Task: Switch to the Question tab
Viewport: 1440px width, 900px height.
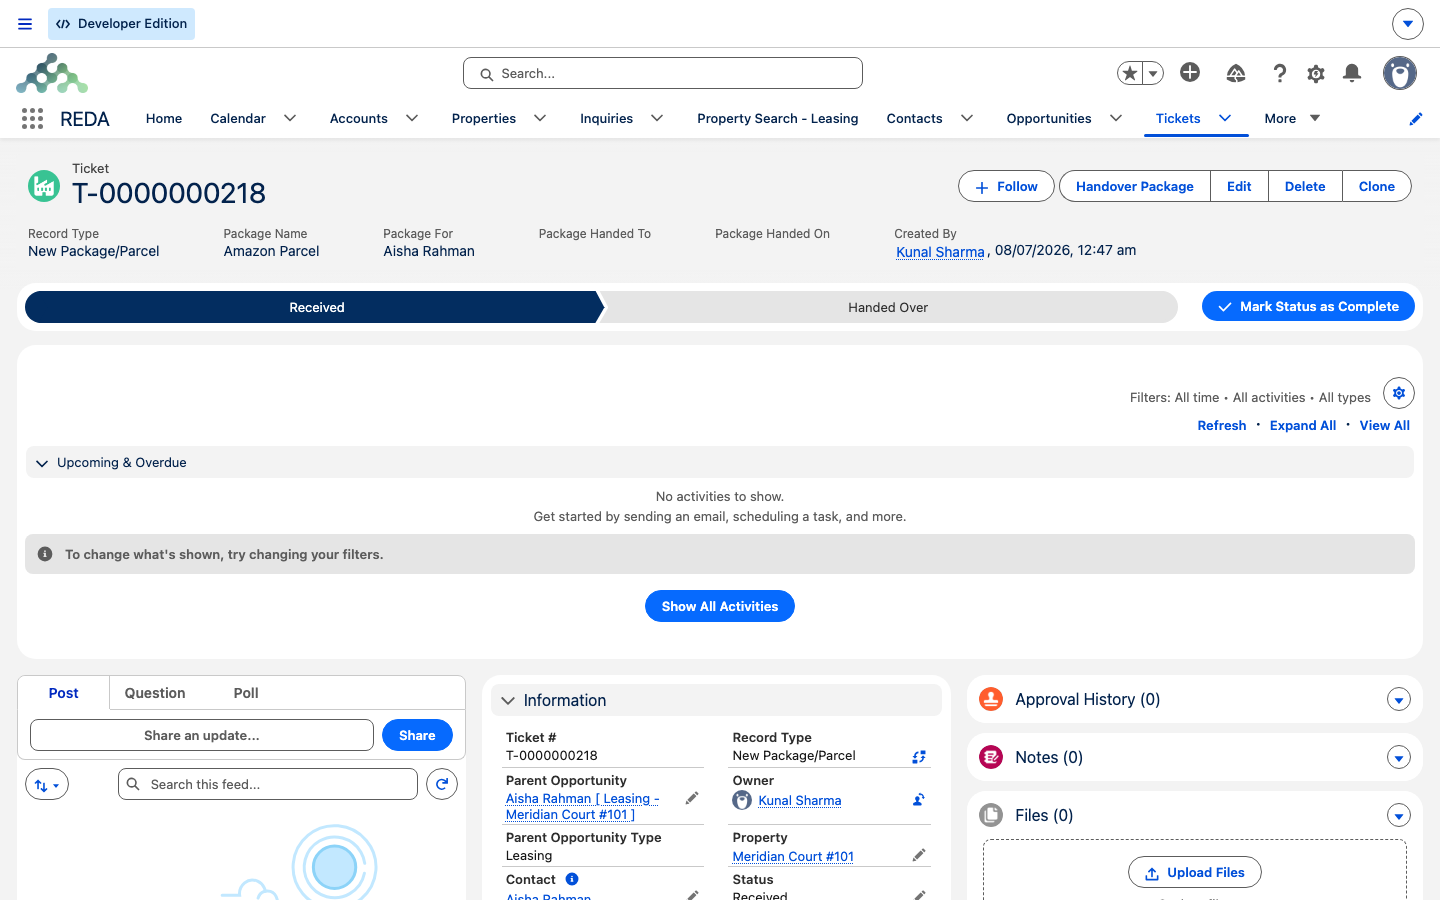Action: [x=155, y=693]
